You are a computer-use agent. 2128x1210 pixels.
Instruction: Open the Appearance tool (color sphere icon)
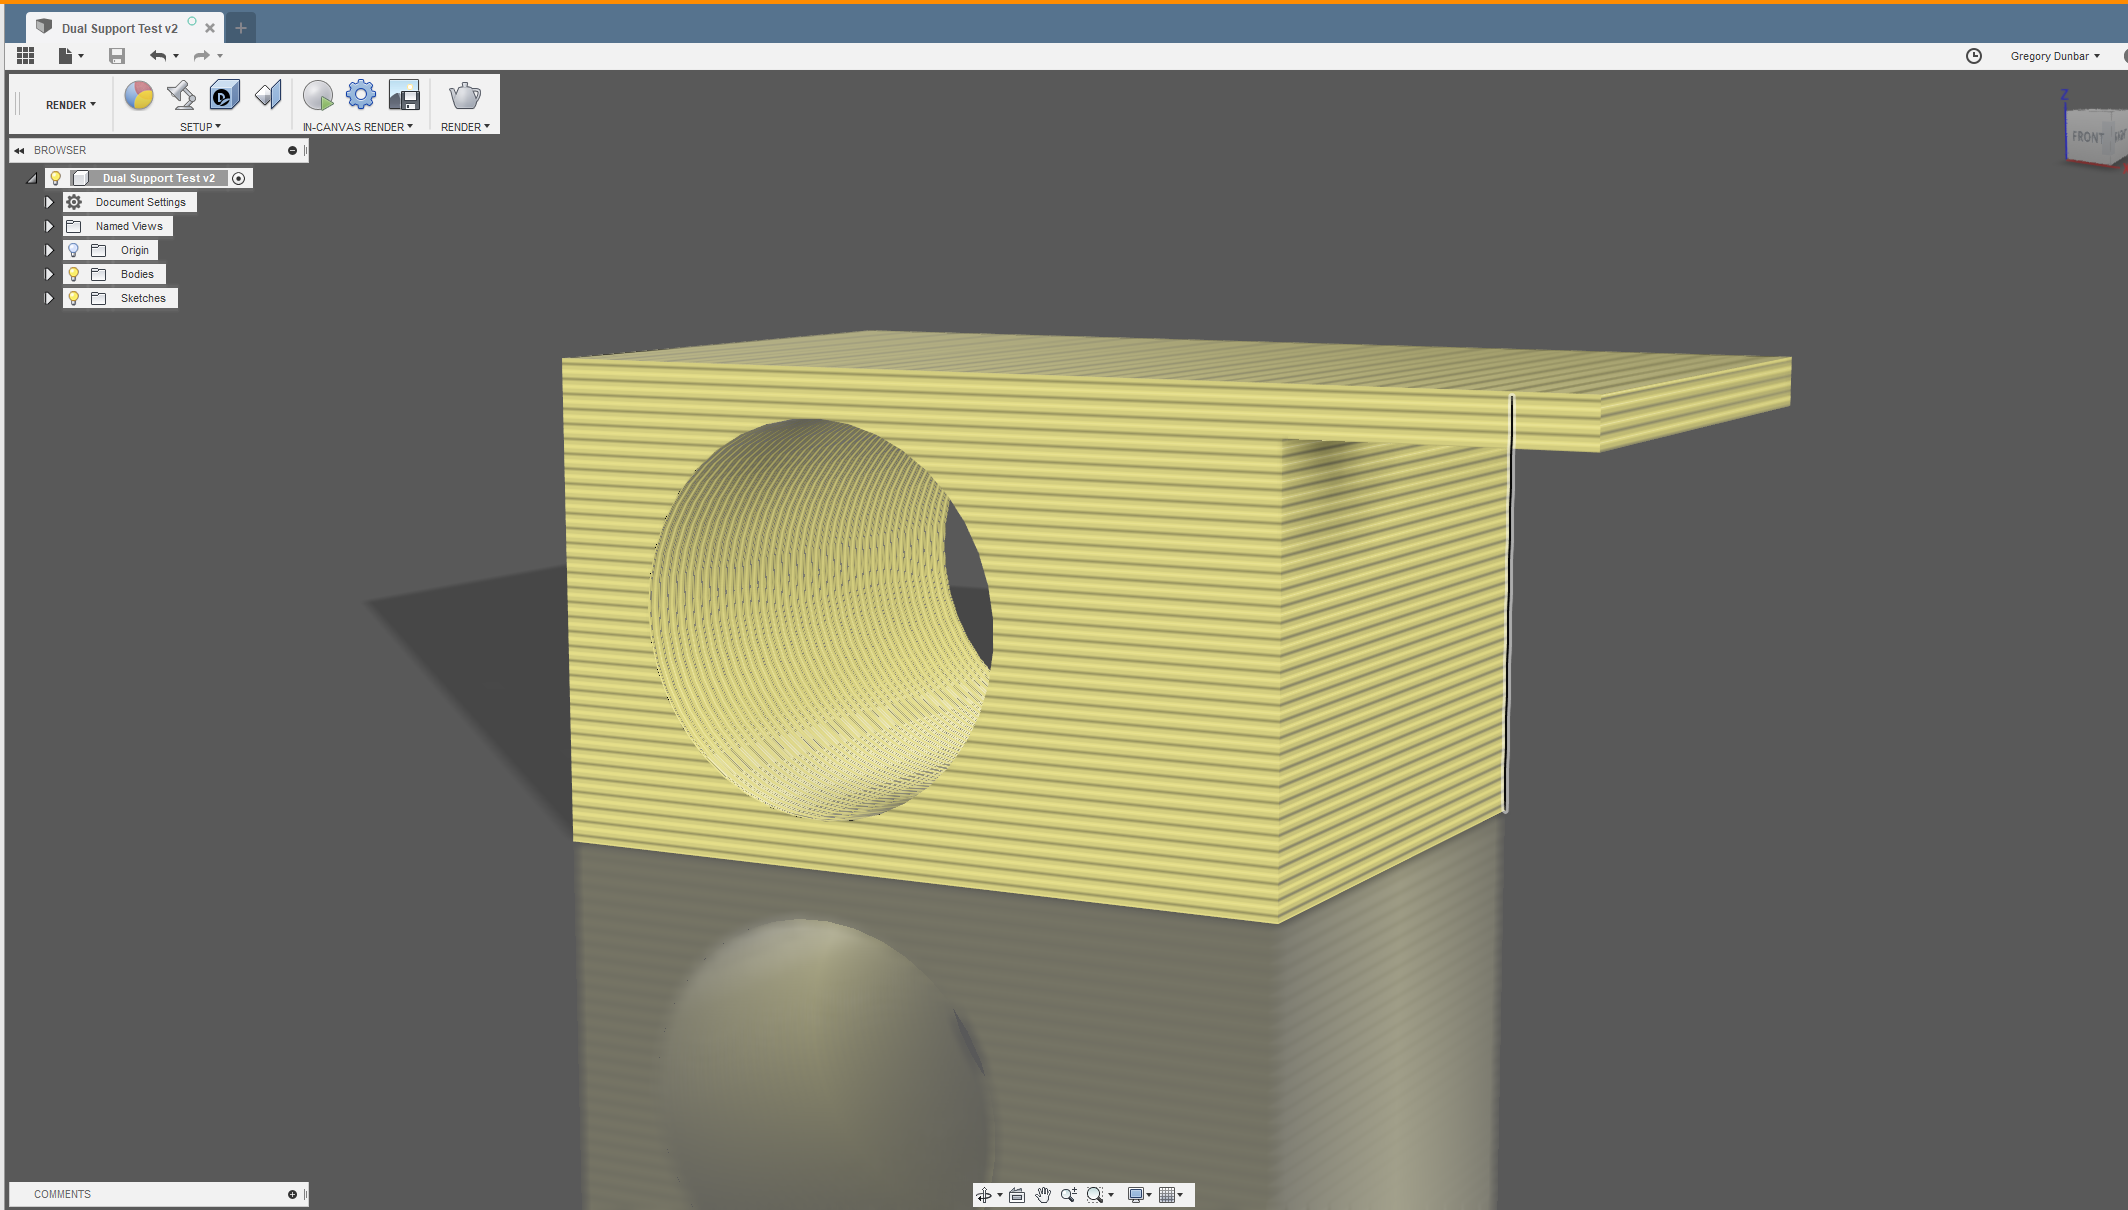[x=139, y=96]
